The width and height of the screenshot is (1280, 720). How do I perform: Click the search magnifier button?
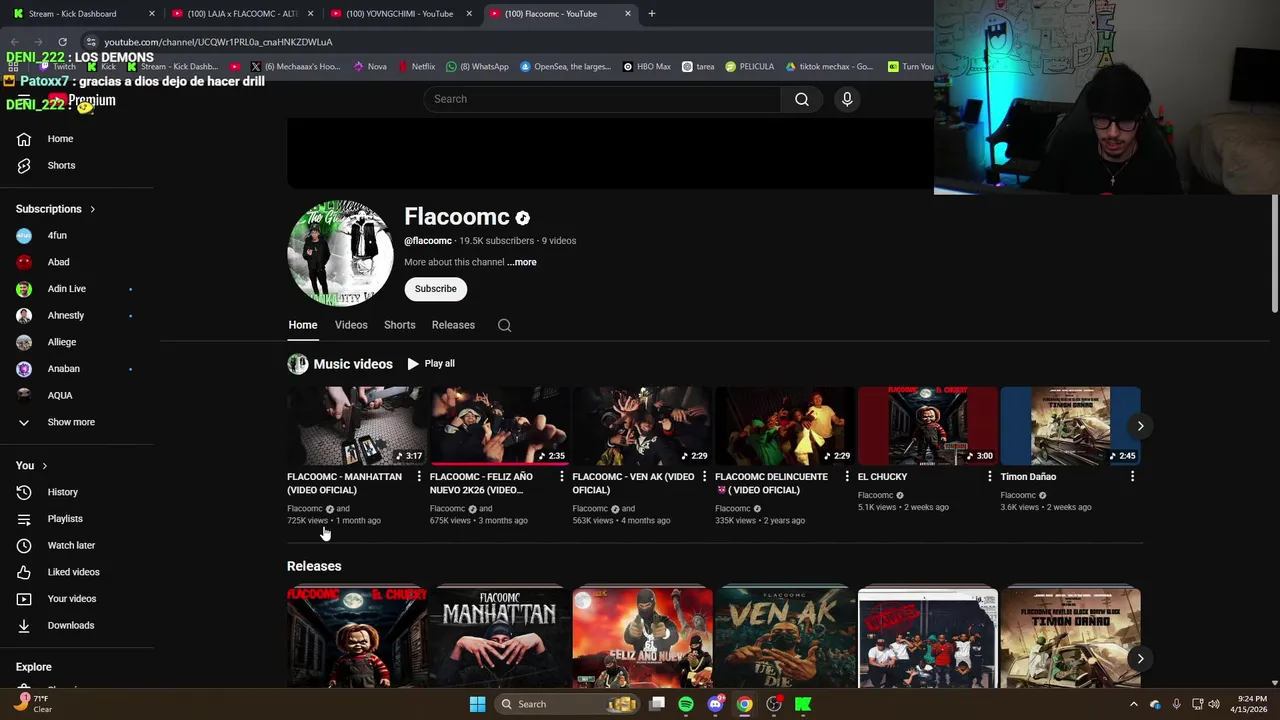click(802, 99)
